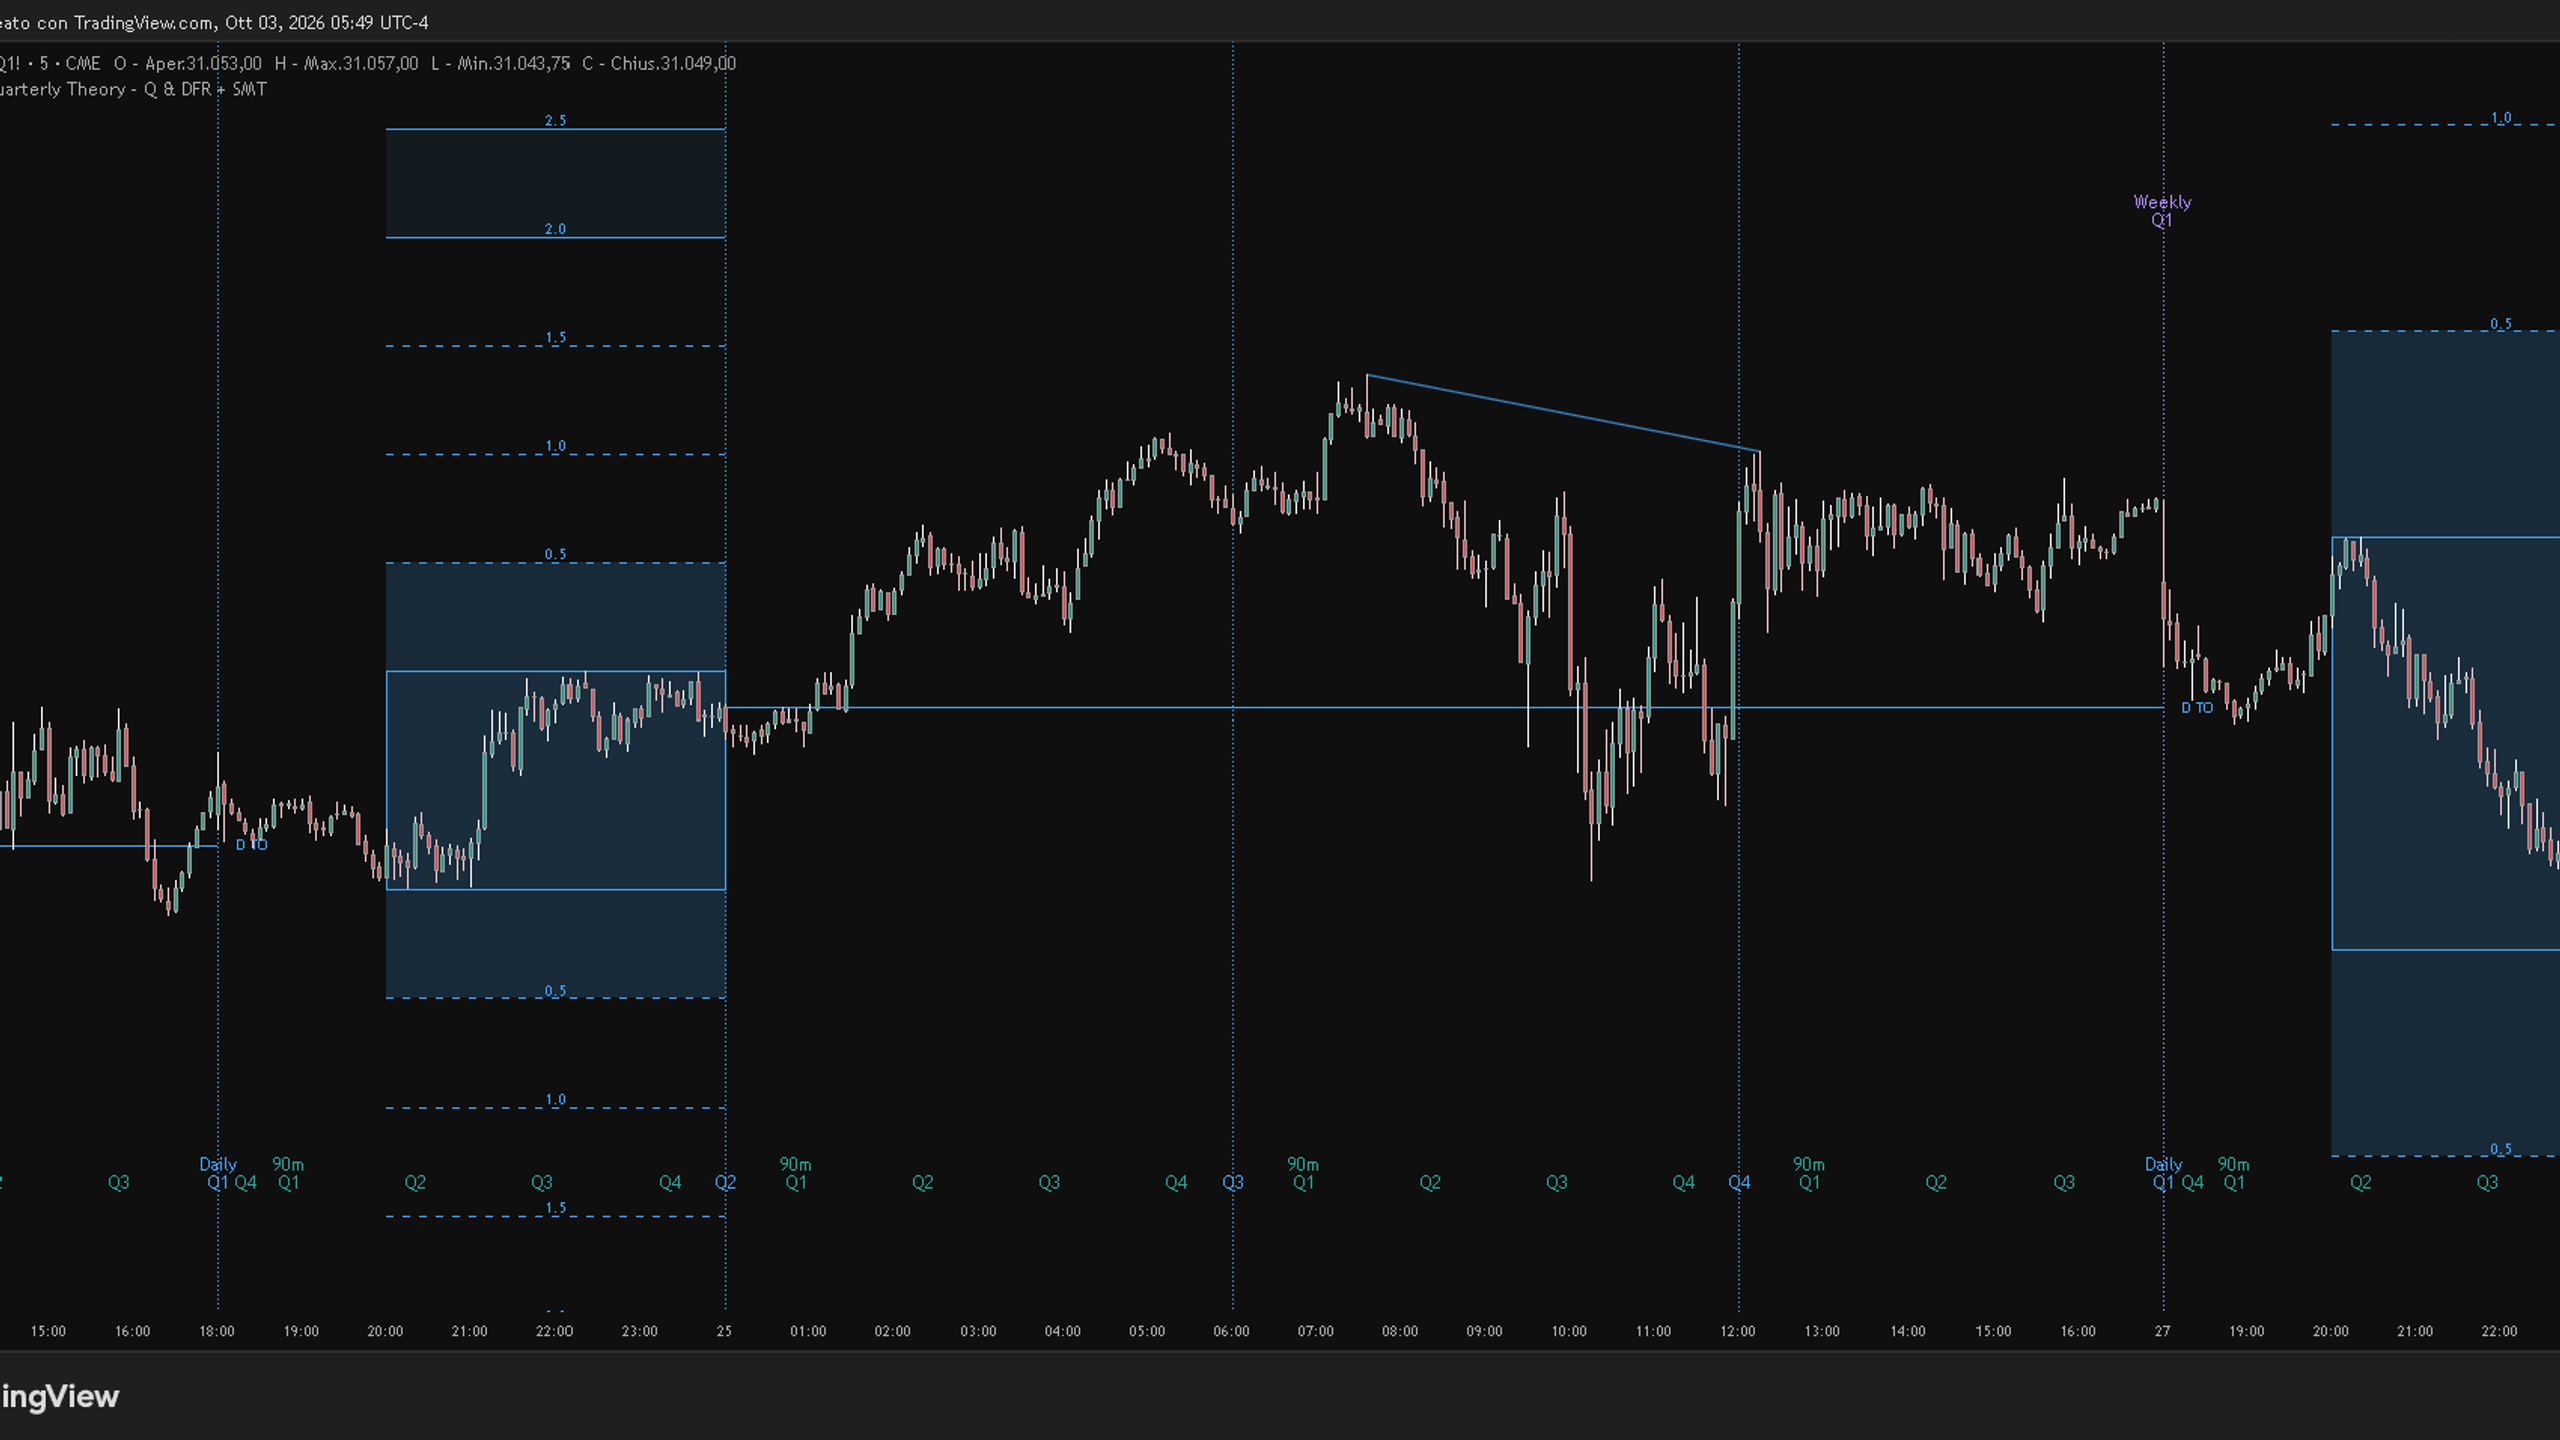The height and width of the screenshot is (1440, 2560).
Task: Select the descending SMT trend line
Action: click(x=1563, y=413)
